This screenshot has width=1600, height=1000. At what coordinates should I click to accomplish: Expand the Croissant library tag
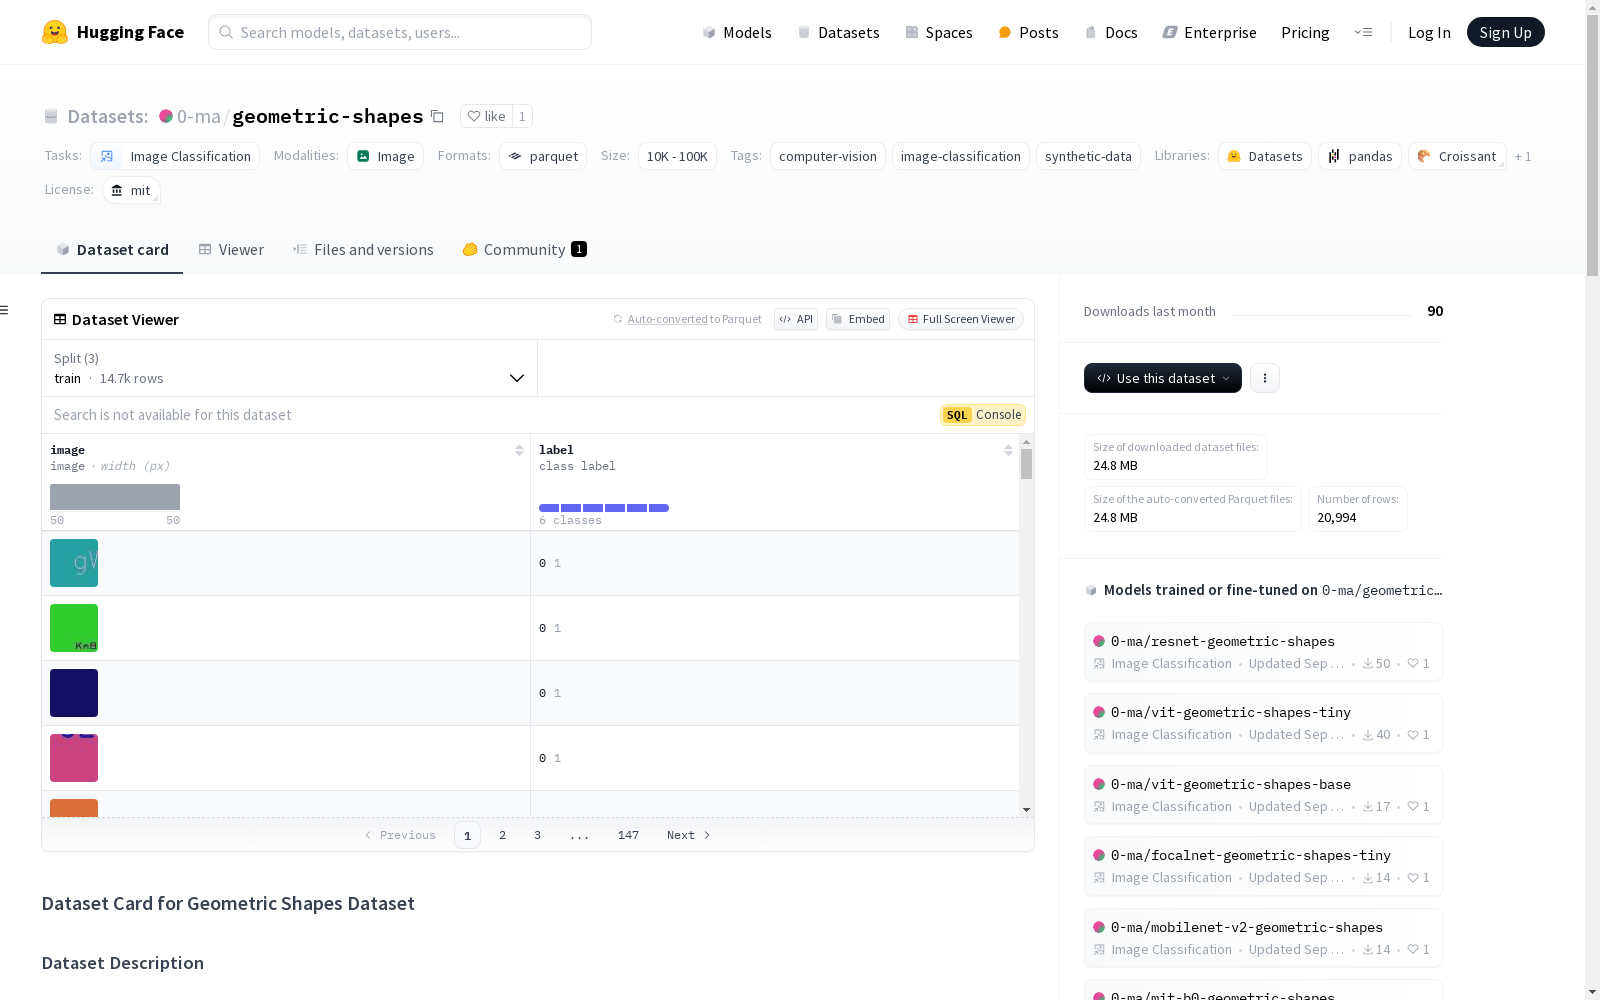tap(1457, 156)
